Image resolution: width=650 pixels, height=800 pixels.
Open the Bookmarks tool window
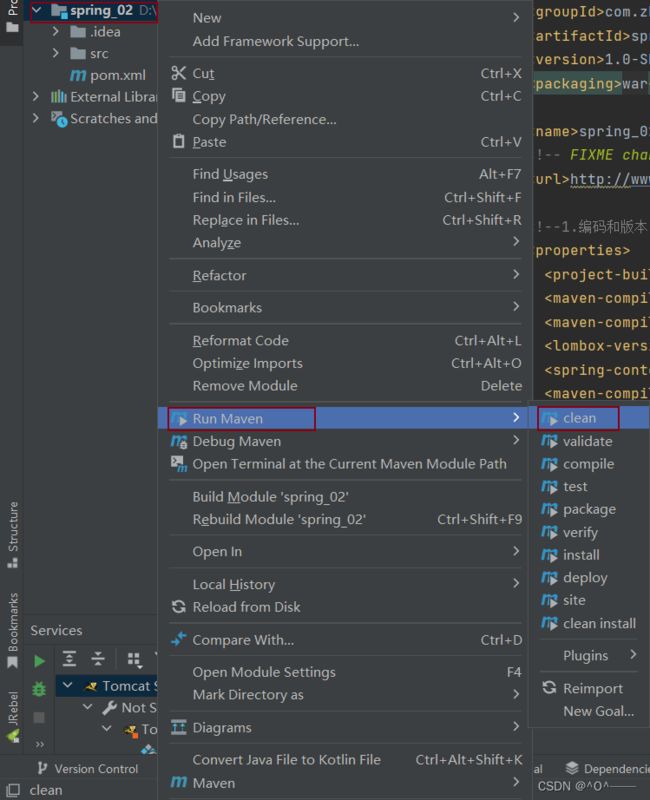coord(13,630)
